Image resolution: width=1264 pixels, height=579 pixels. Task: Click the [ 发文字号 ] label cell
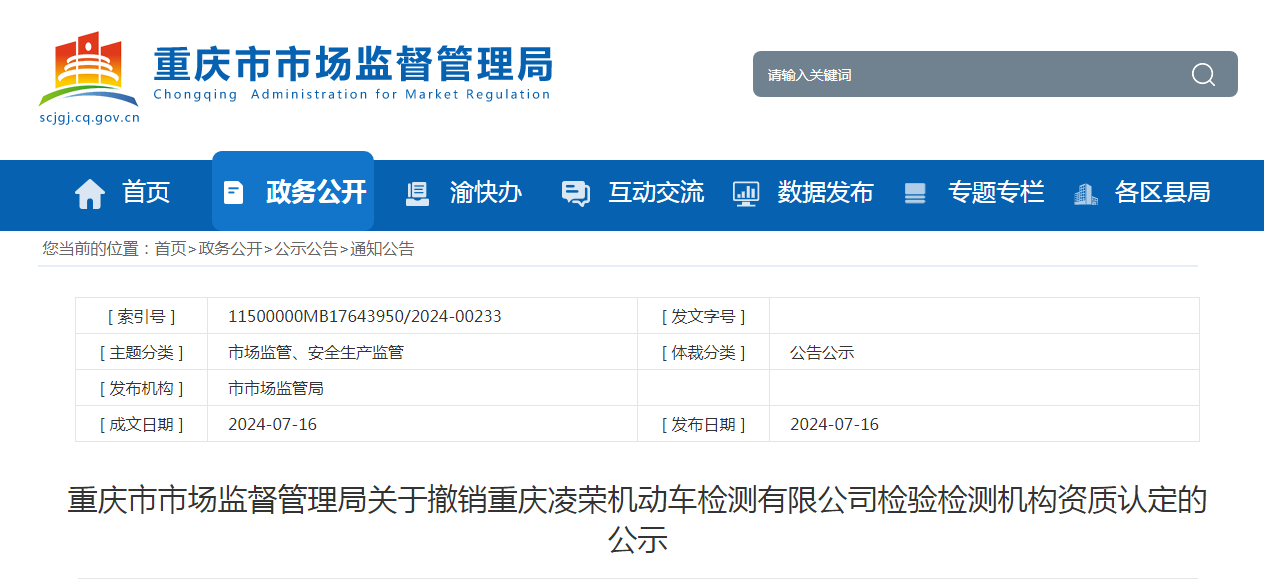[703, 316]
